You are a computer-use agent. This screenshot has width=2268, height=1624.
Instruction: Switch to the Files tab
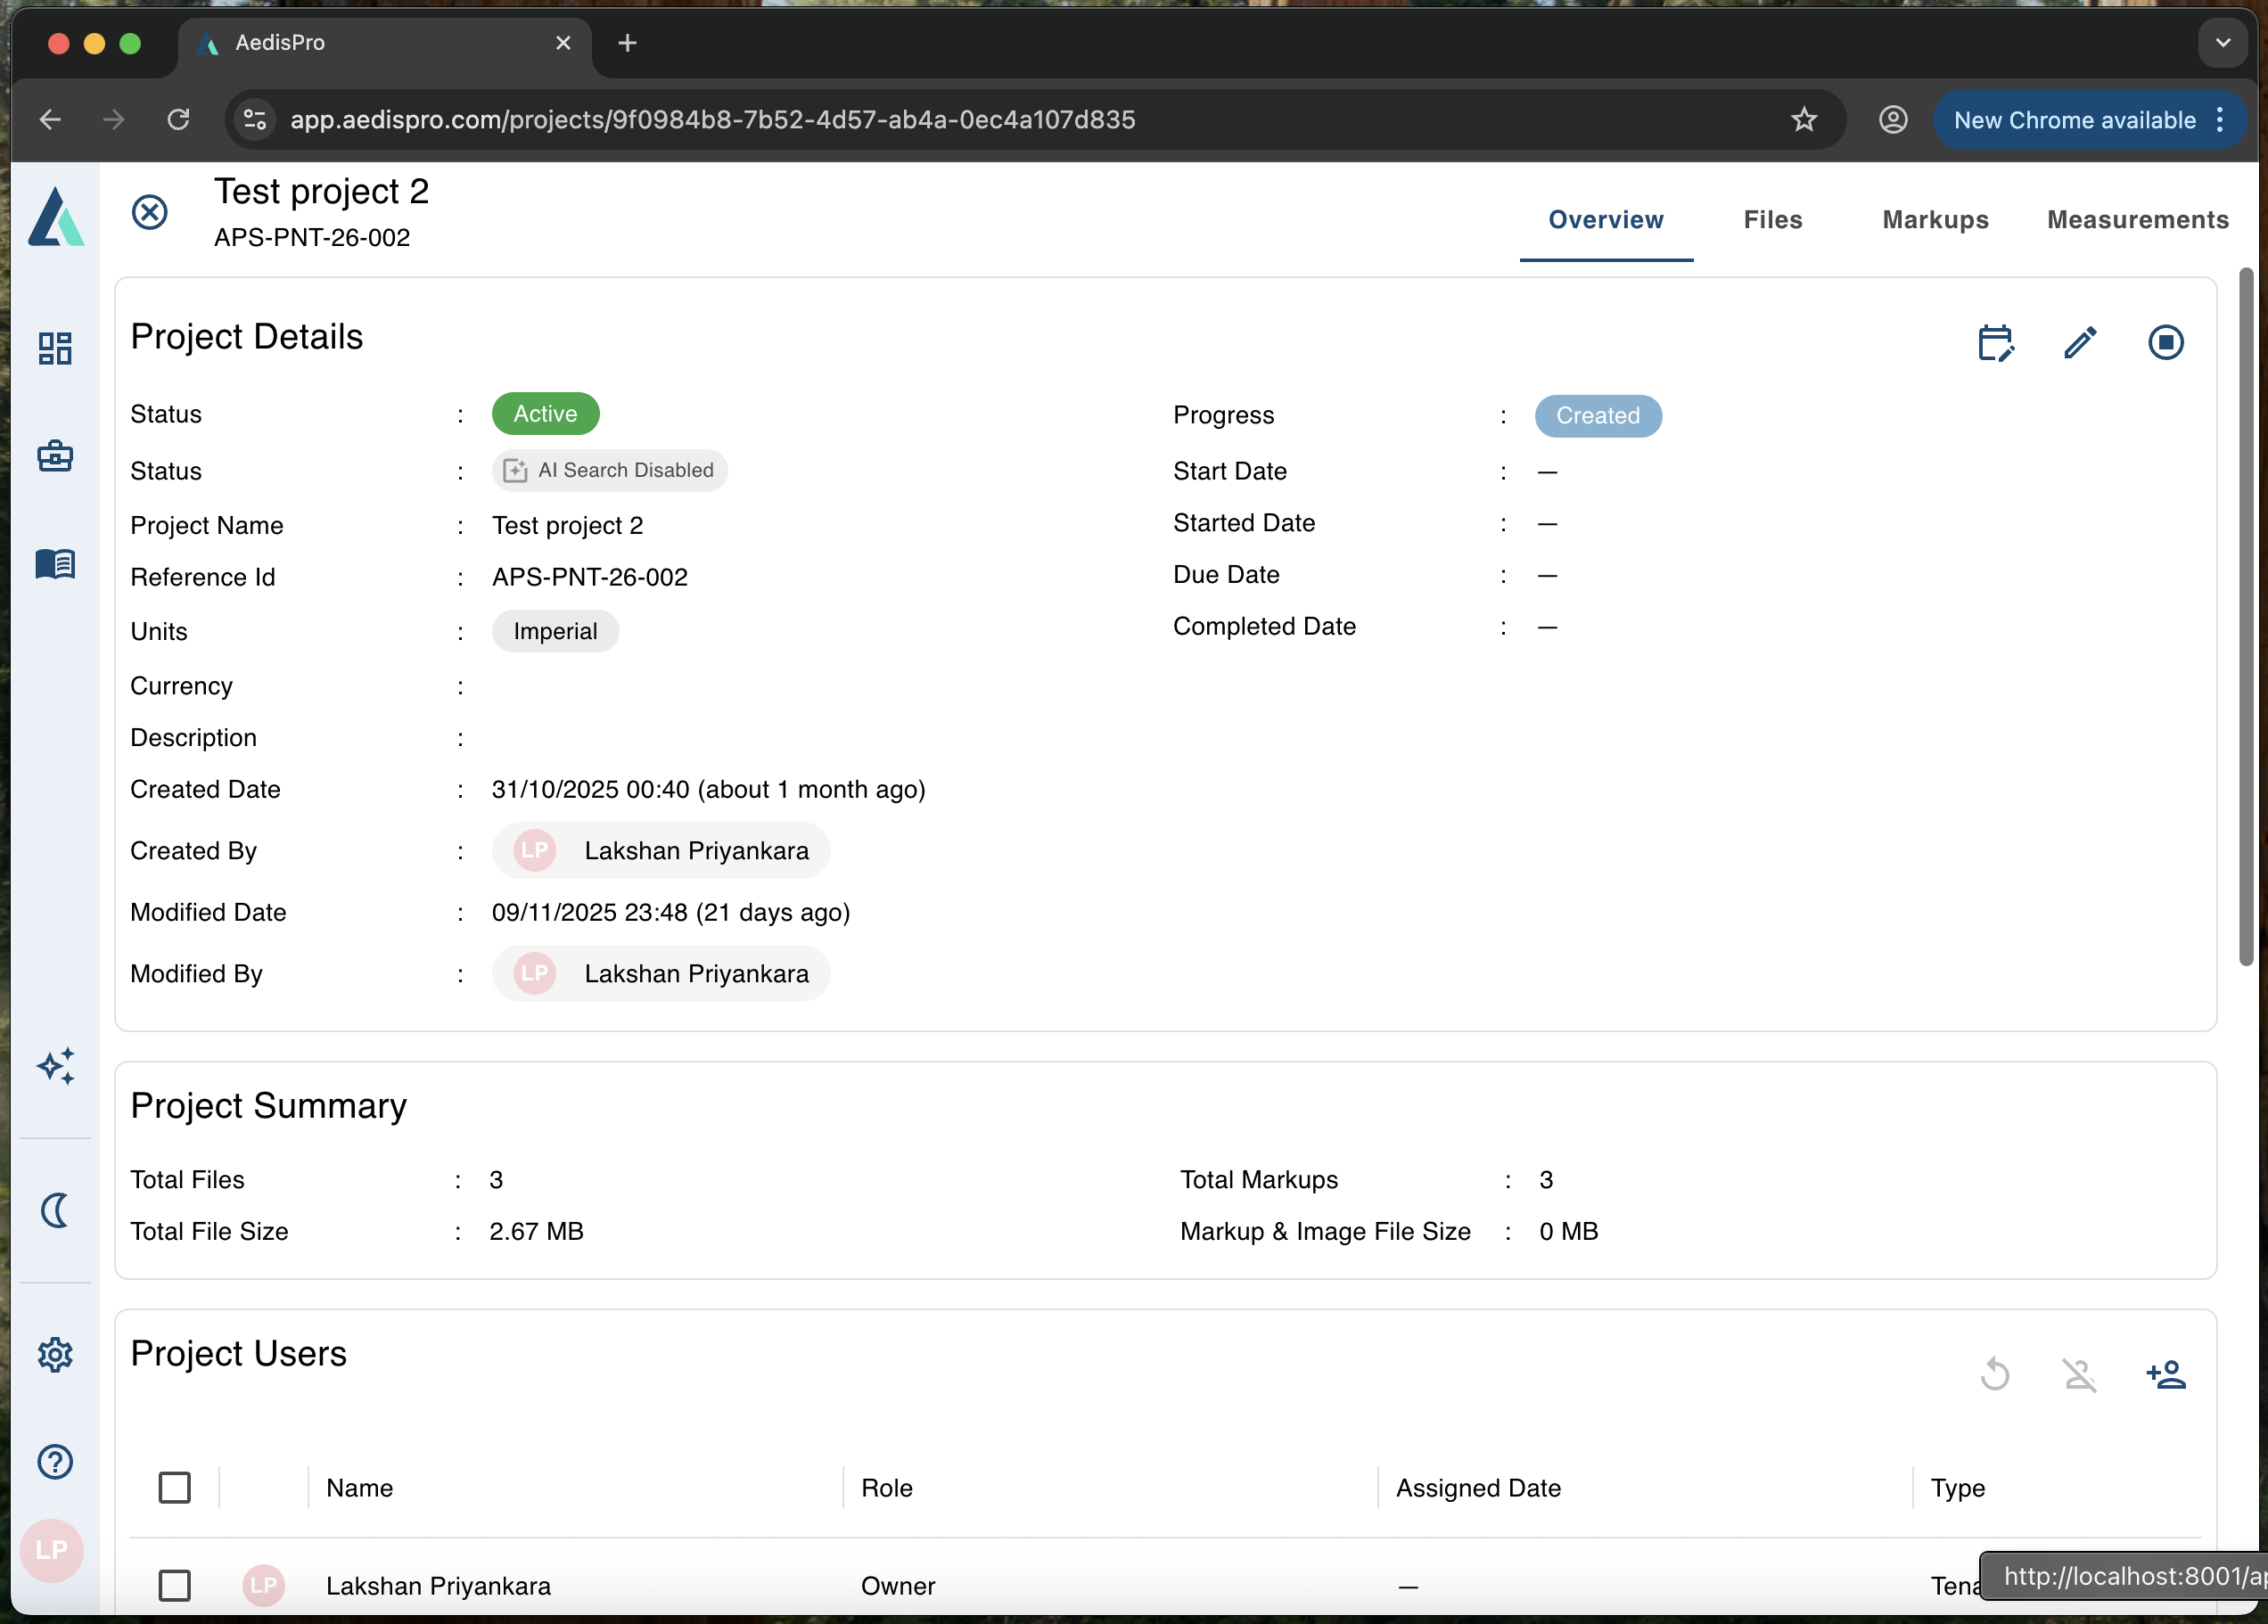pos(1772,220)
